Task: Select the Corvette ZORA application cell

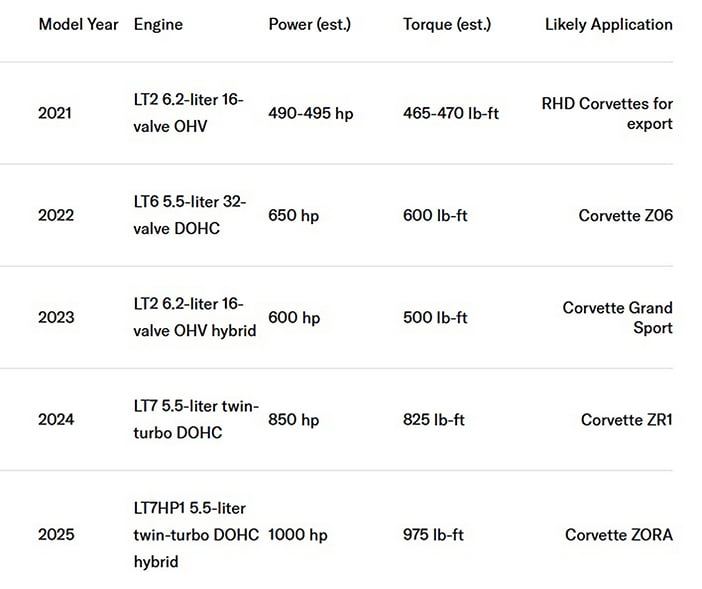Action: point(619,535)
